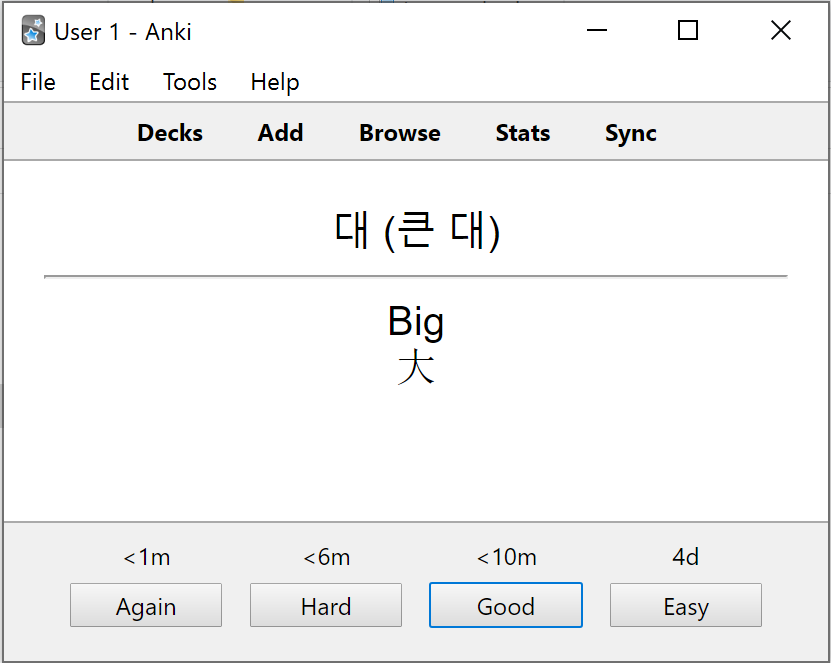Screen dimensions: 831x664
Task: Maximize the Anki window
Action: pos(688,30)
